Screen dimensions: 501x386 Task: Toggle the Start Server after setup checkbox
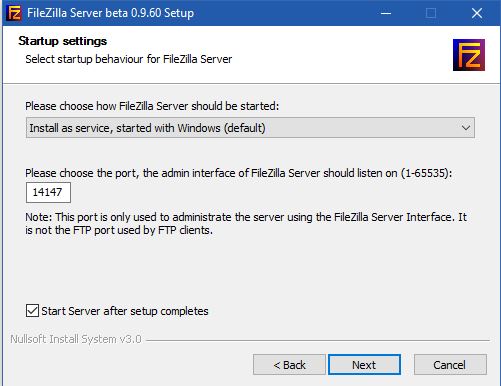(x=32, y=311)
